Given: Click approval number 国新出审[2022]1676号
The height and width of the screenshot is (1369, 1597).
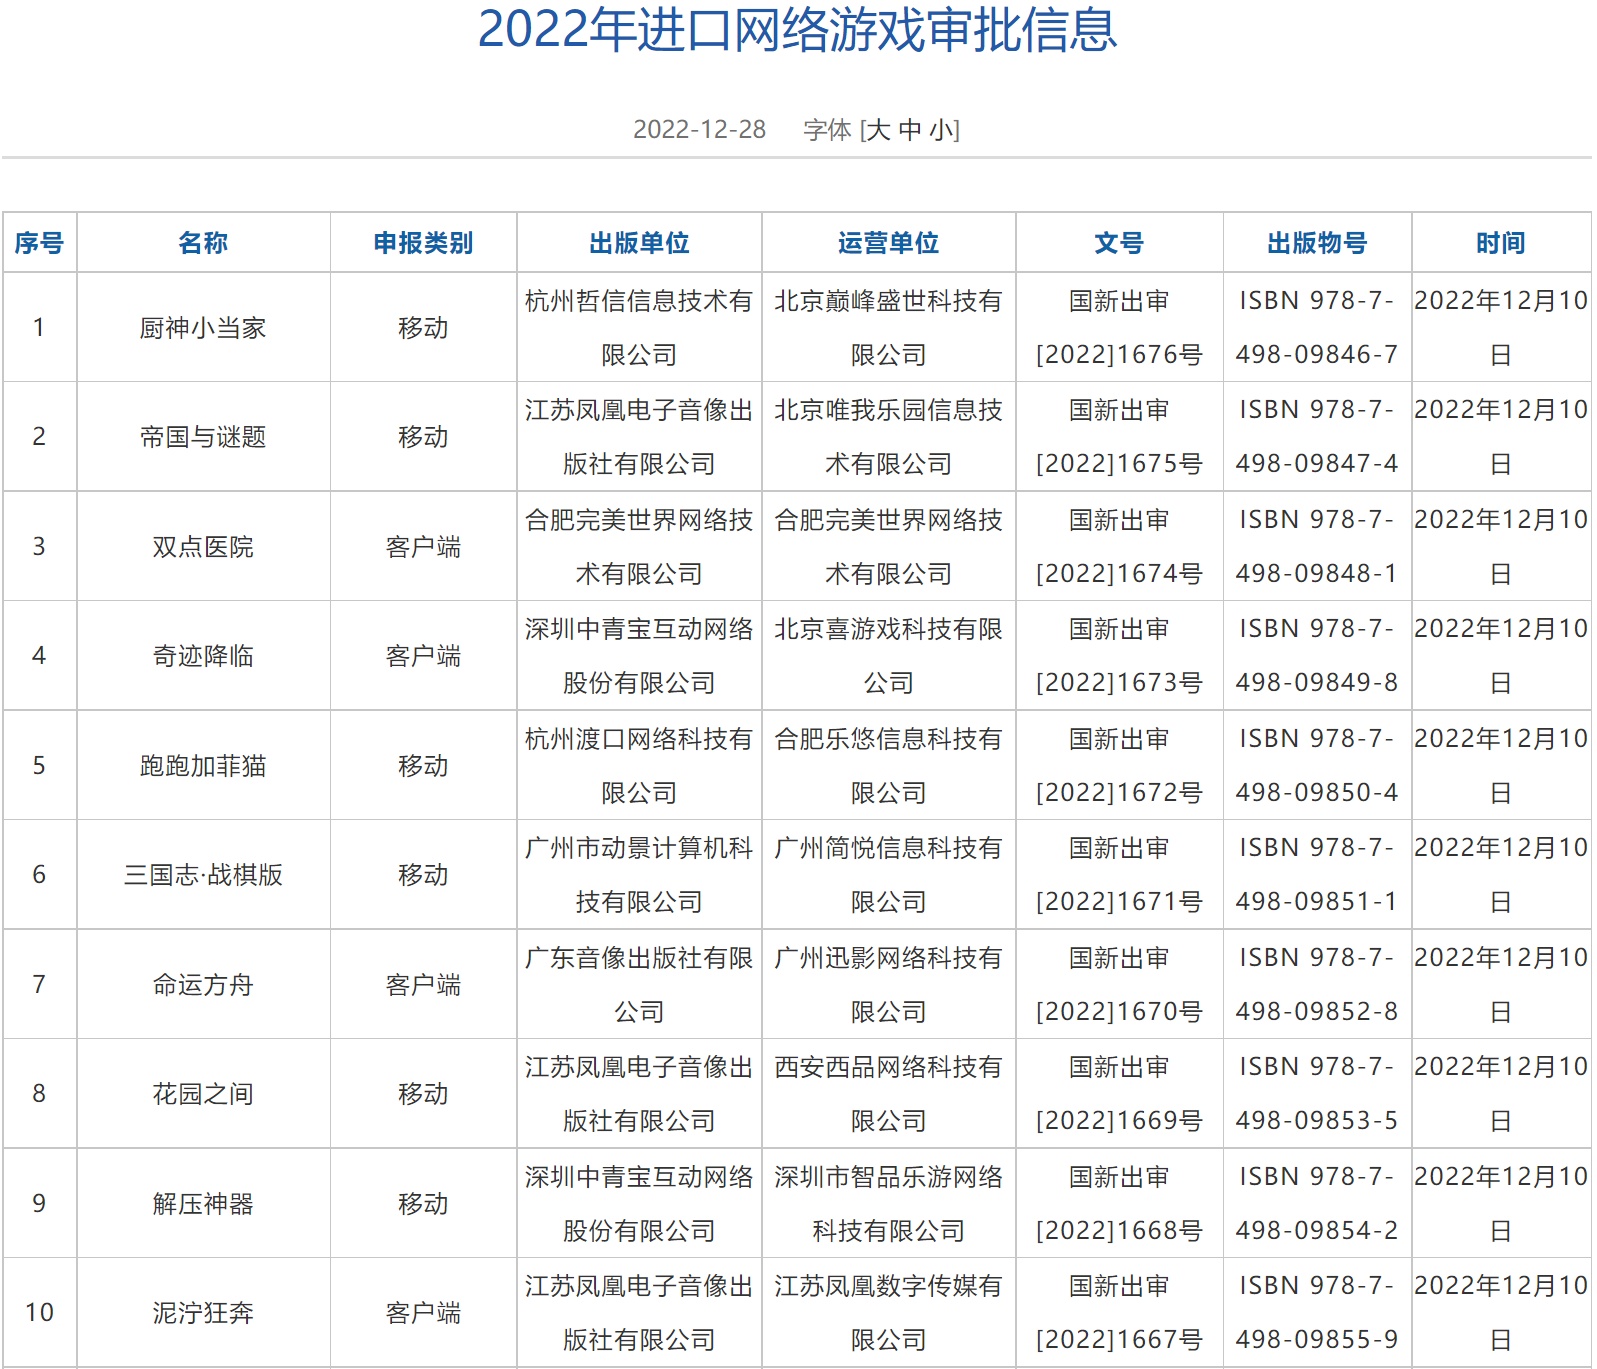Looking at the screenshot, I should point(1119,328).
